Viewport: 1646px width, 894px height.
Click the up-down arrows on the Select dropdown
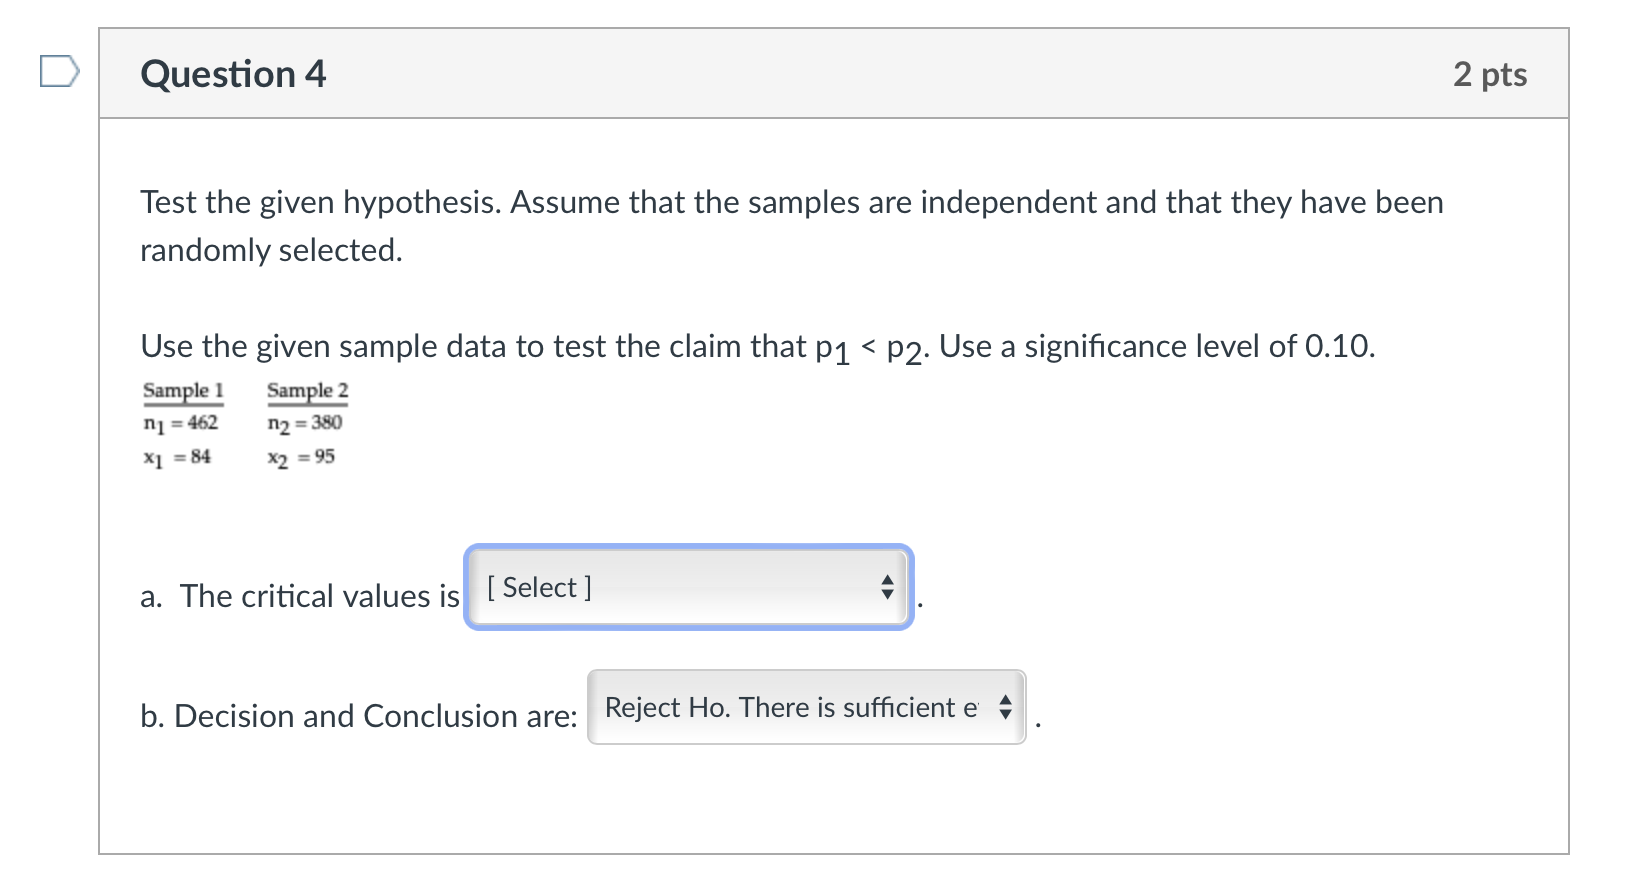(x=887, y=587)
